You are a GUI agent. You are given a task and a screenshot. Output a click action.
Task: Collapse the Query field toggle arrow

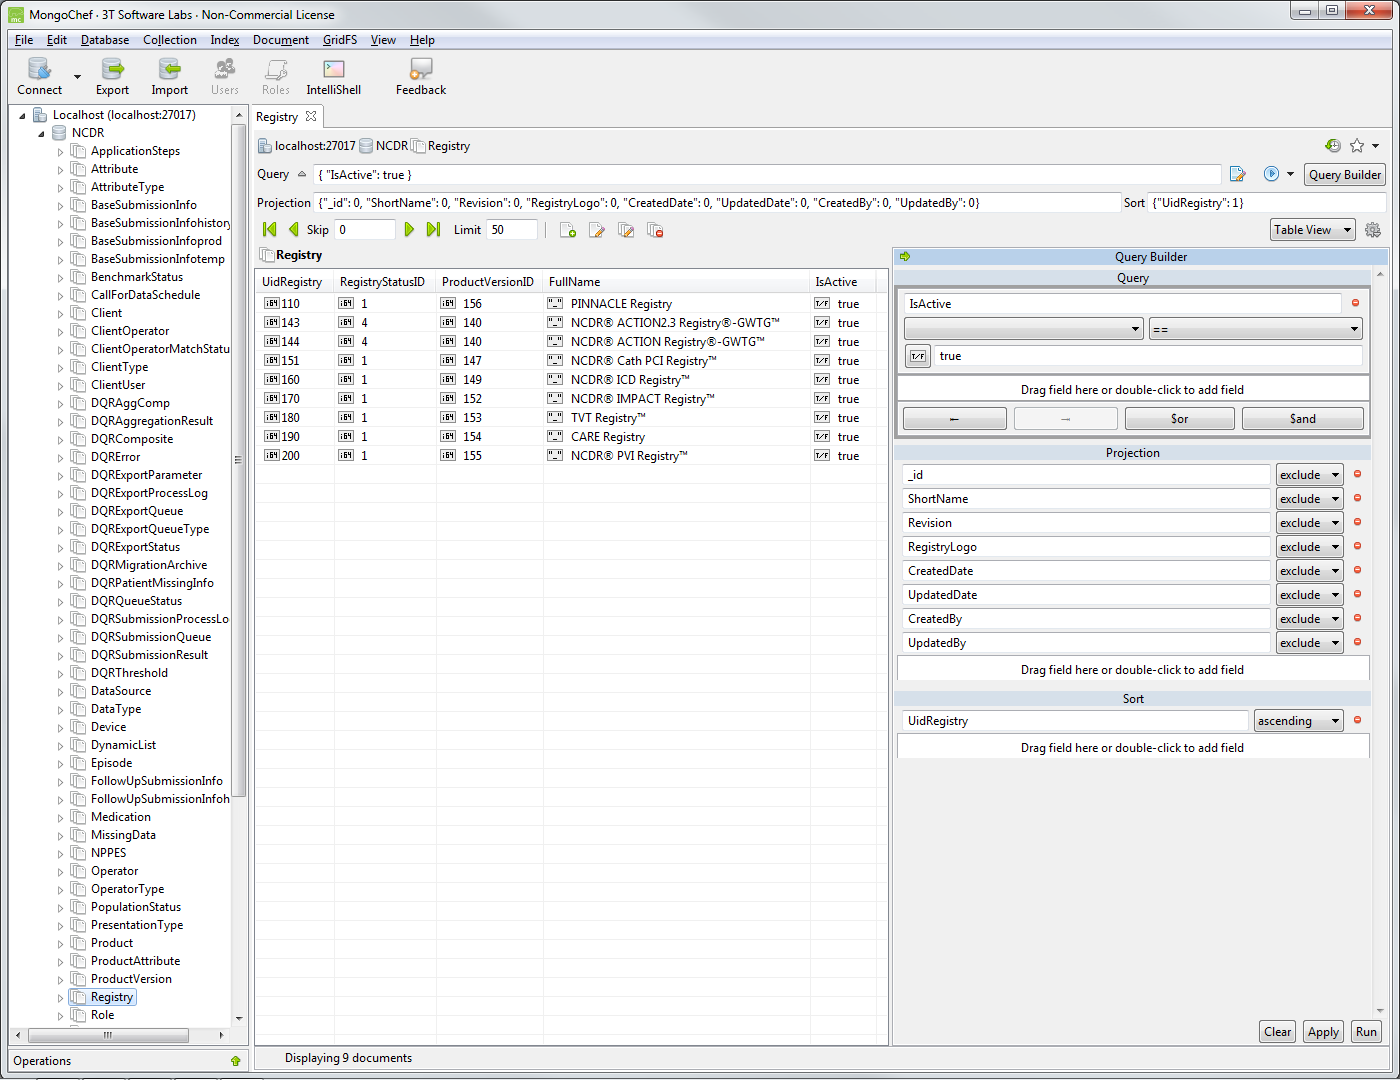click(x=302, y=174)
